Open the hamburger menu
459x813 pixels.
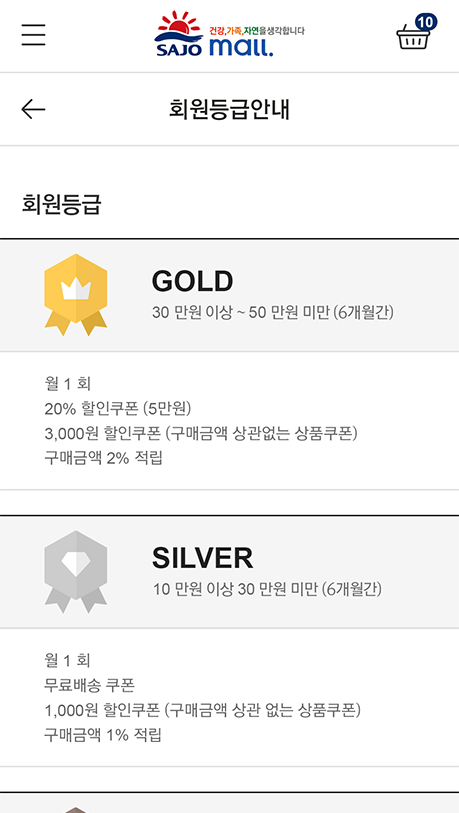(x=33, y=35)
